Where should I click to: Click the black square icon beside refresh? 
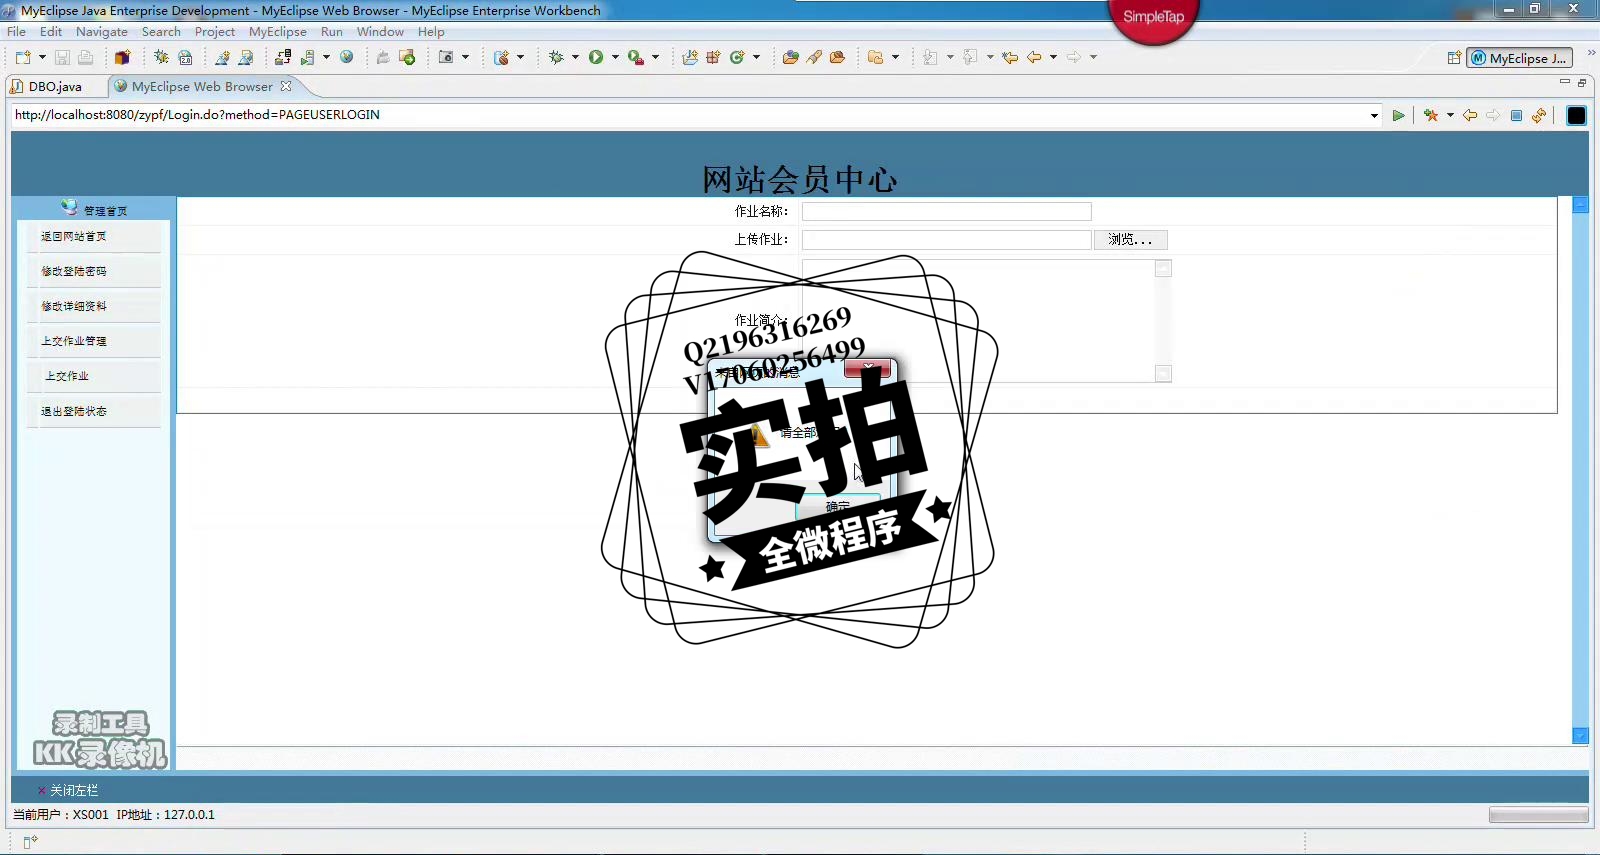click(1577, 116)
